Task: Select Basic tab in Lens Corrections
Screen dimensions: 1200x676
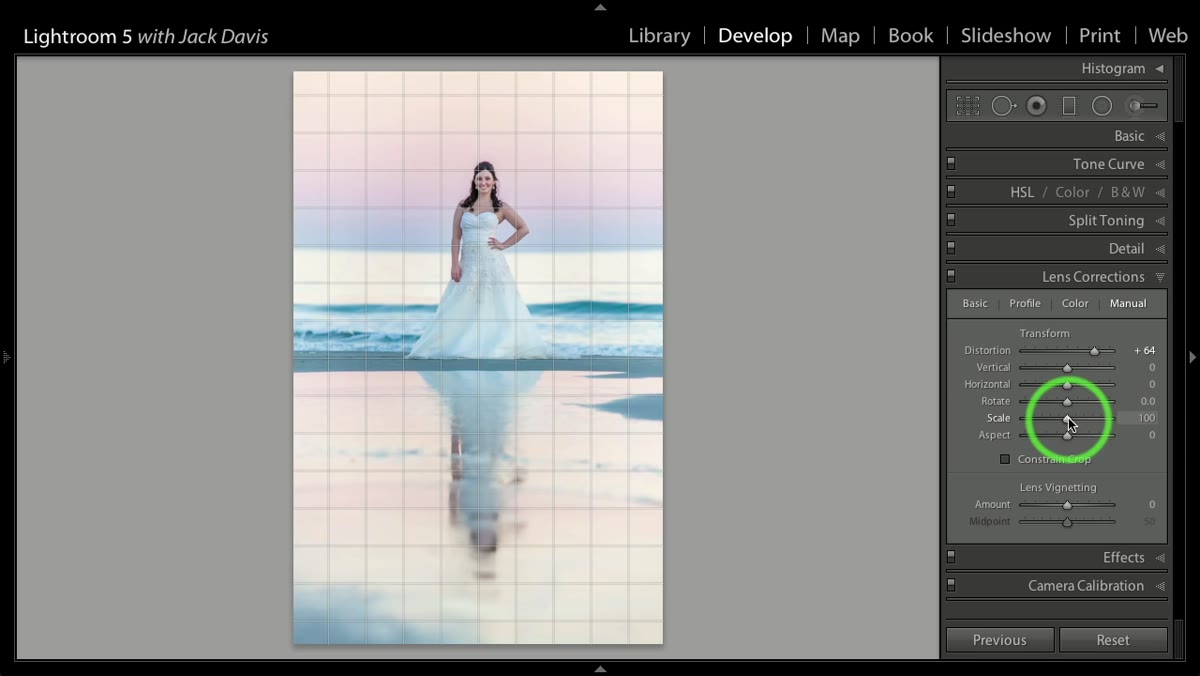Action: 974,303
